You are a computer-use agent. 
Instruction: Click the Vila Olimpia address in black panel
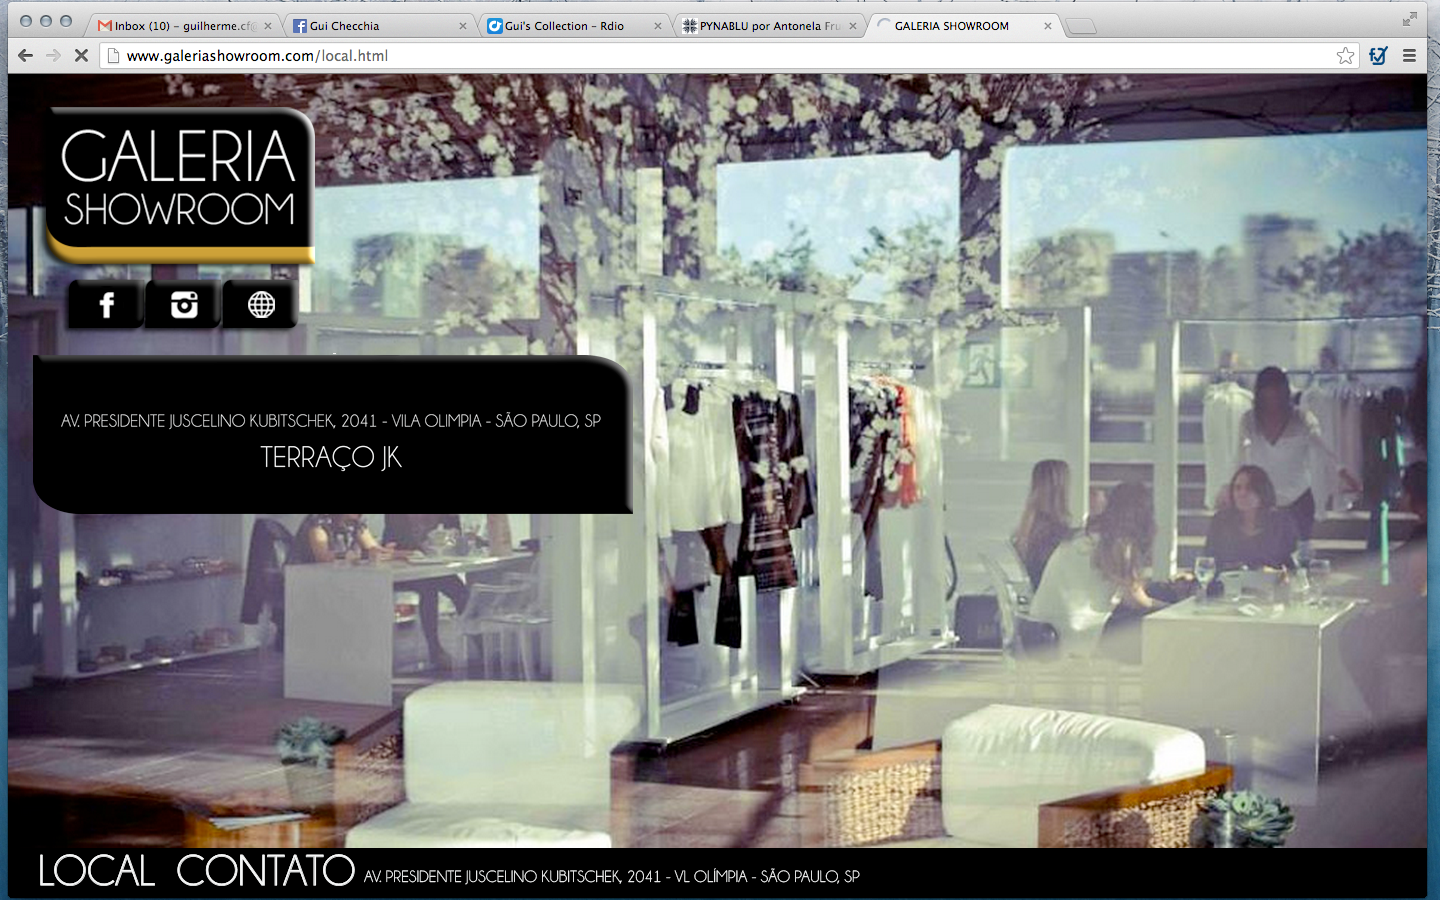(x=331, y=421)
